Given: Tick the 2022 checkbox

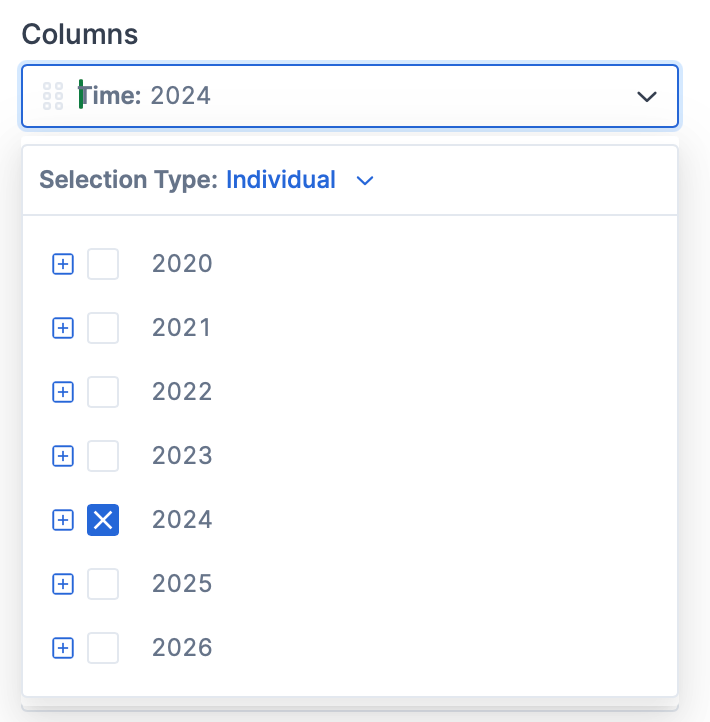Looking at the screenshot, I should [x=103, y=392].
